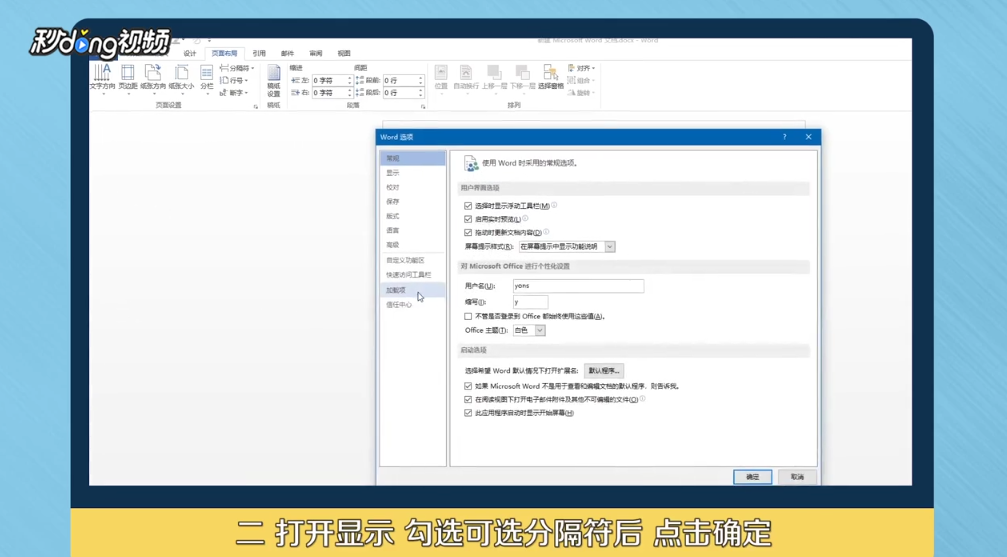The height and width of the screenshot is (557, 1007).
Task: Toggle tell me if Word isn't default program
Action: [x=468, y=386]
